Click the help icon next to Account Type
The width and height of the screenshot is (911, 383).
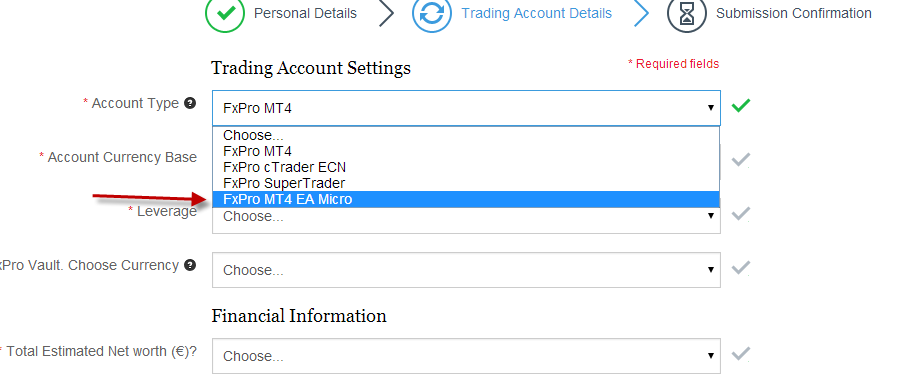tap(189, 103)
